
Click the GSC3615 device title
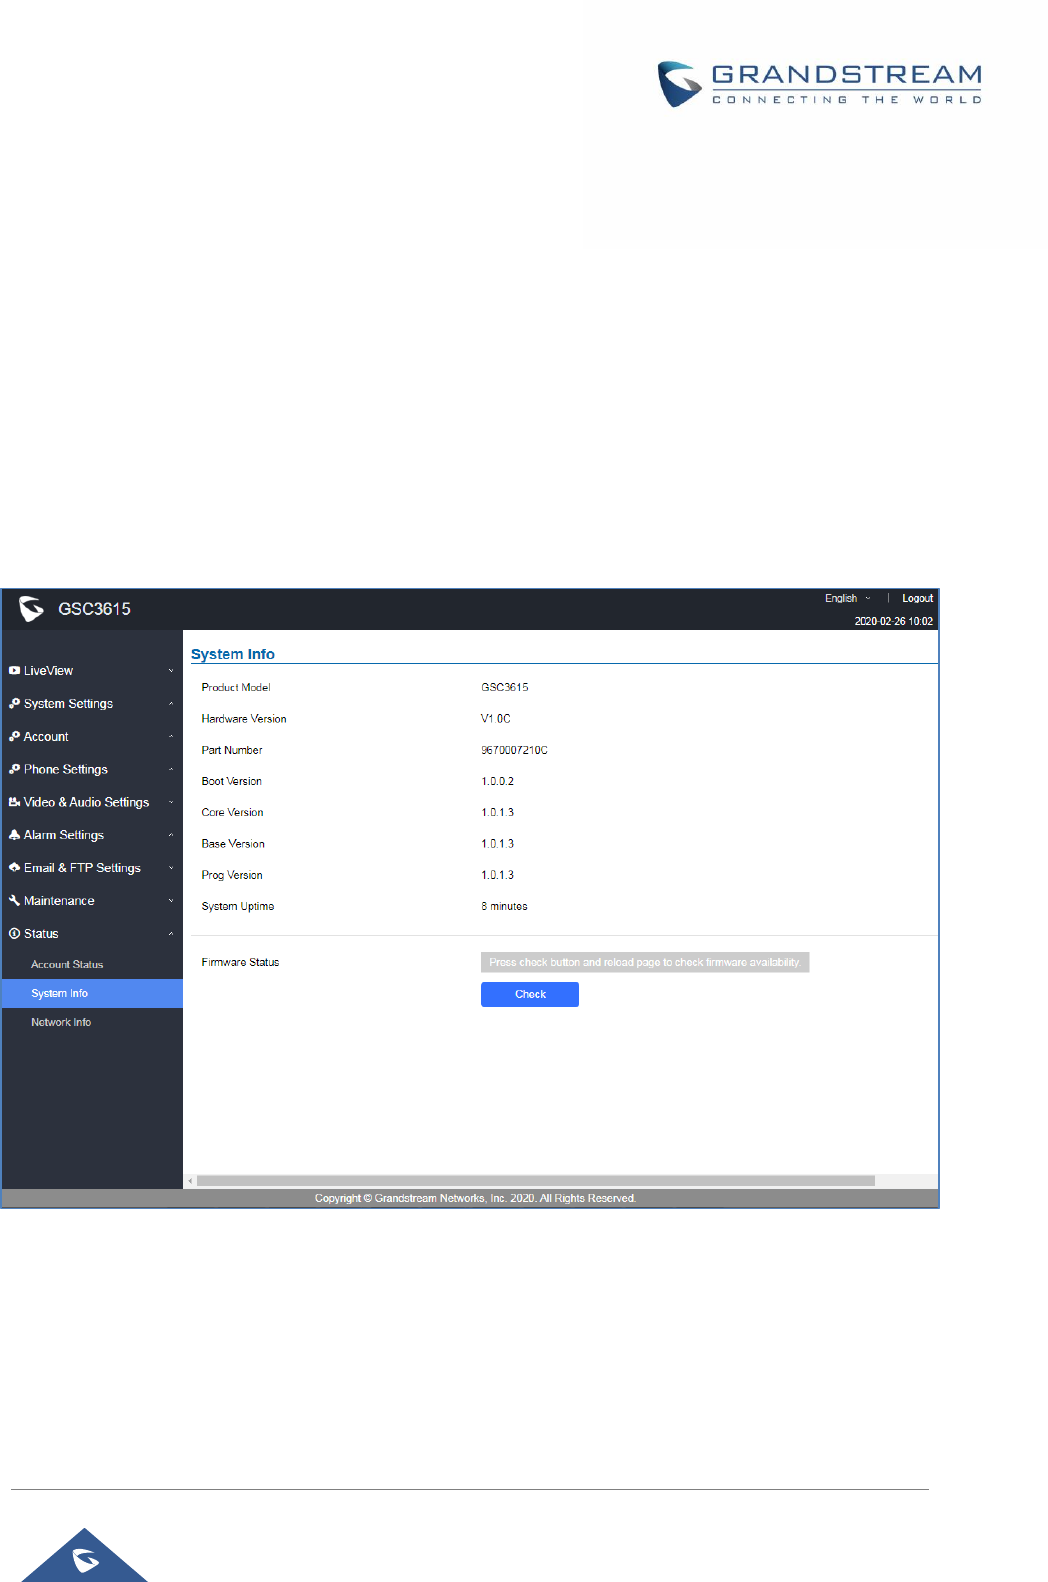coord(94,609)
